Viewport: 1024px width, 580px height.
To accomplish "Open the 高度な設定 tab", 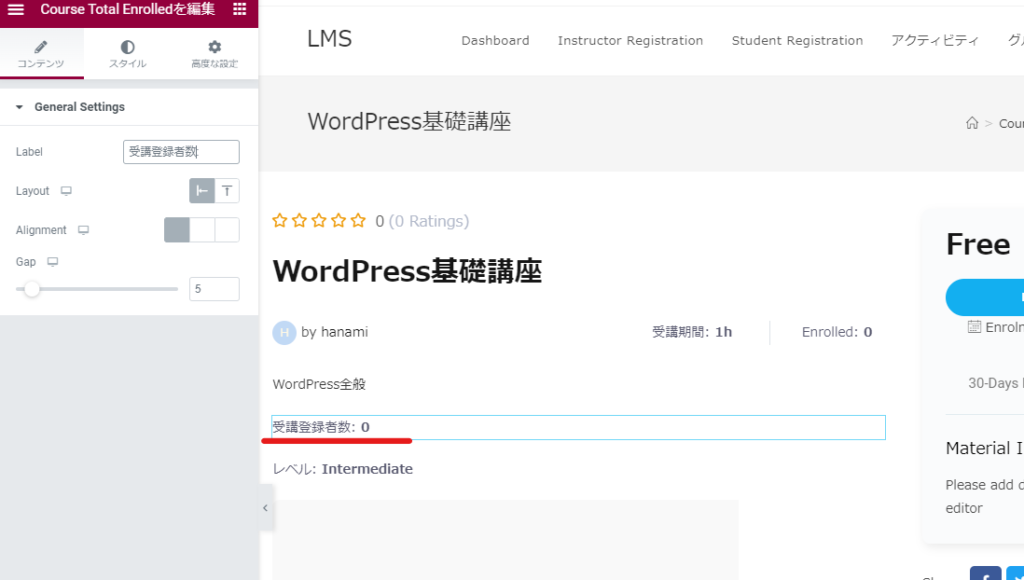I will tap(214, 54).
